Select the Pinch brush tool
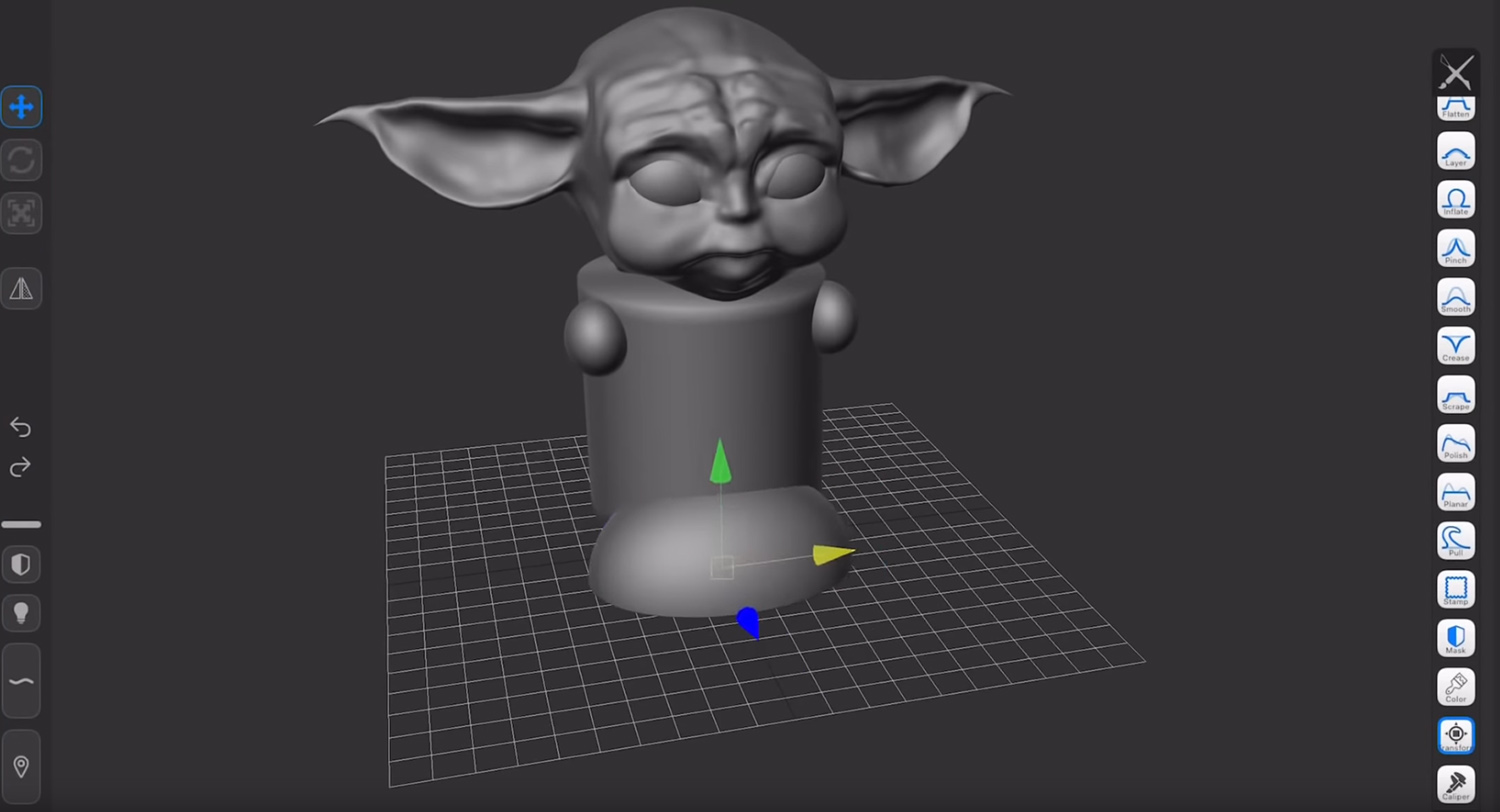Screen dimensions: 1500x812 (x=1455, y=248)
